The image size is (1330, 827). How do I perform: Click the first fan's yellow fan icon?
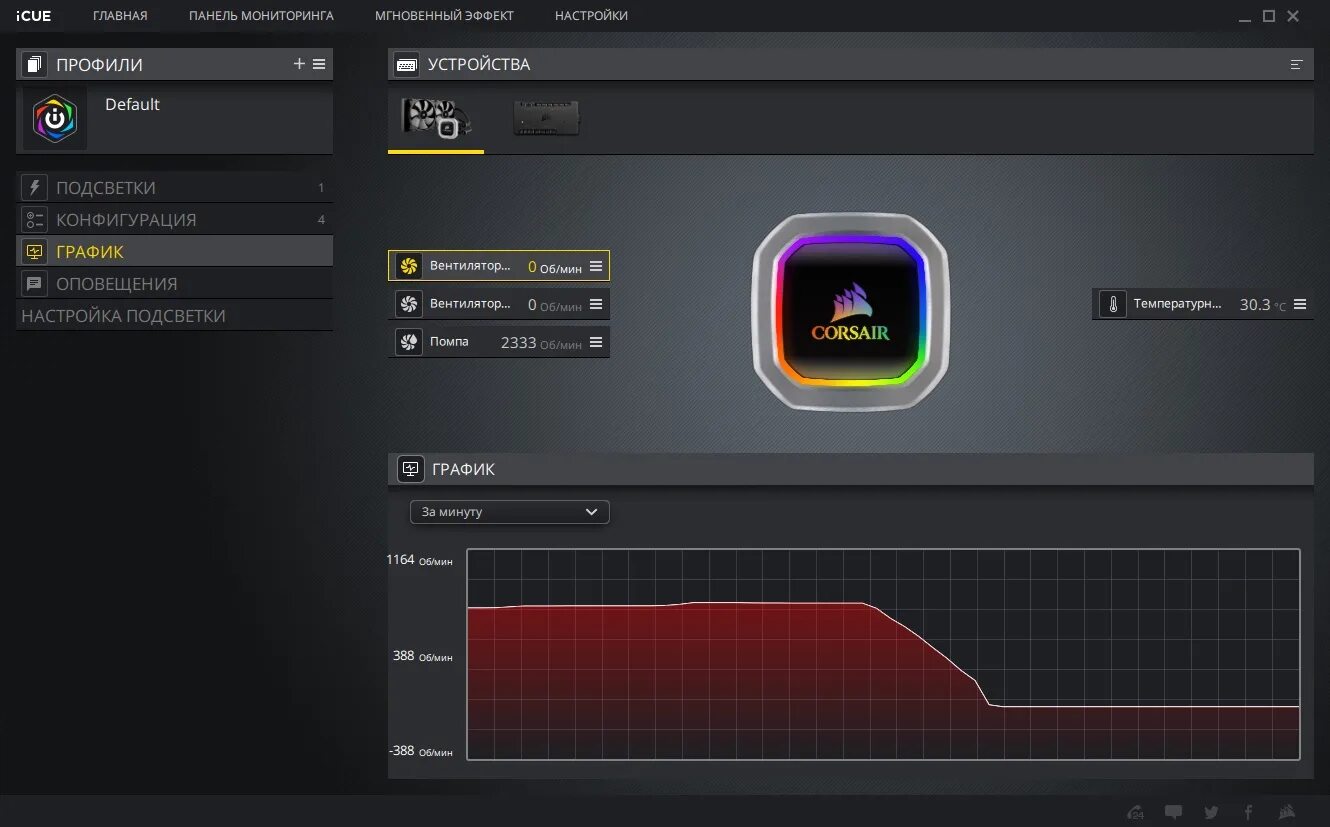tap(408, 266)
